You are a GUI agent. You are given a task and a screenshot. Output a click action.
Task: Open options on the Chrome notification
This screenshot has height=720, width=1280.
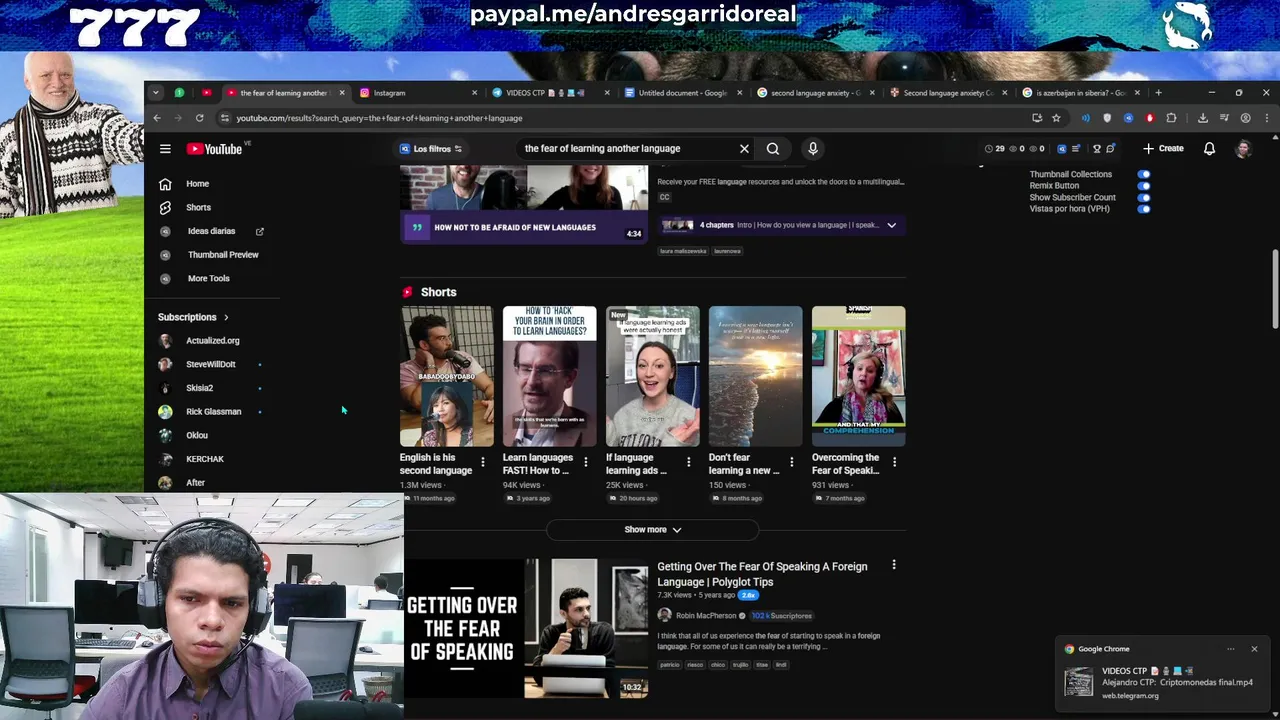[1231, 649]
